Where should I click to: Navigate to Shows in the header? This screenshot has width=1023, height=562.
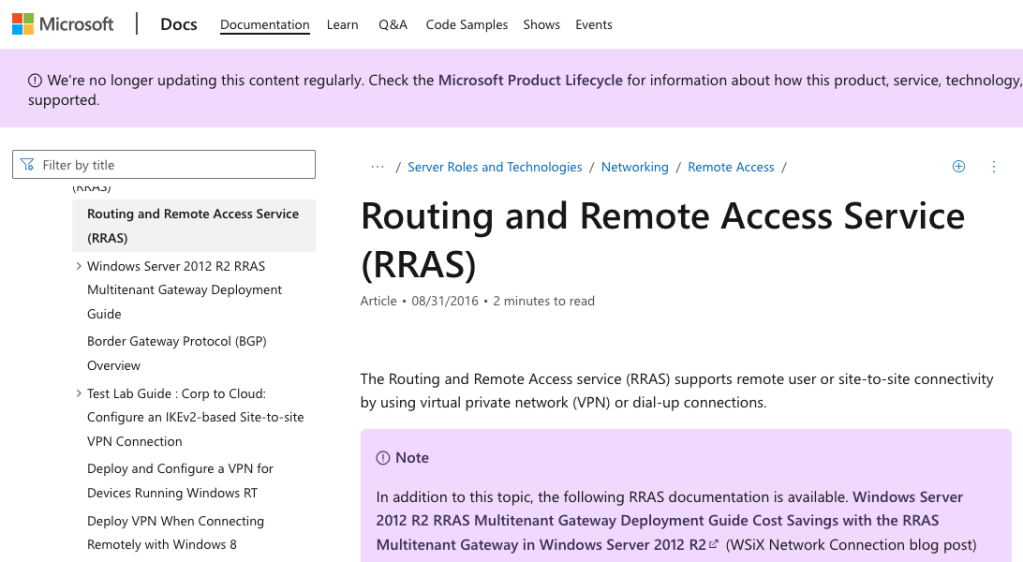541,25
